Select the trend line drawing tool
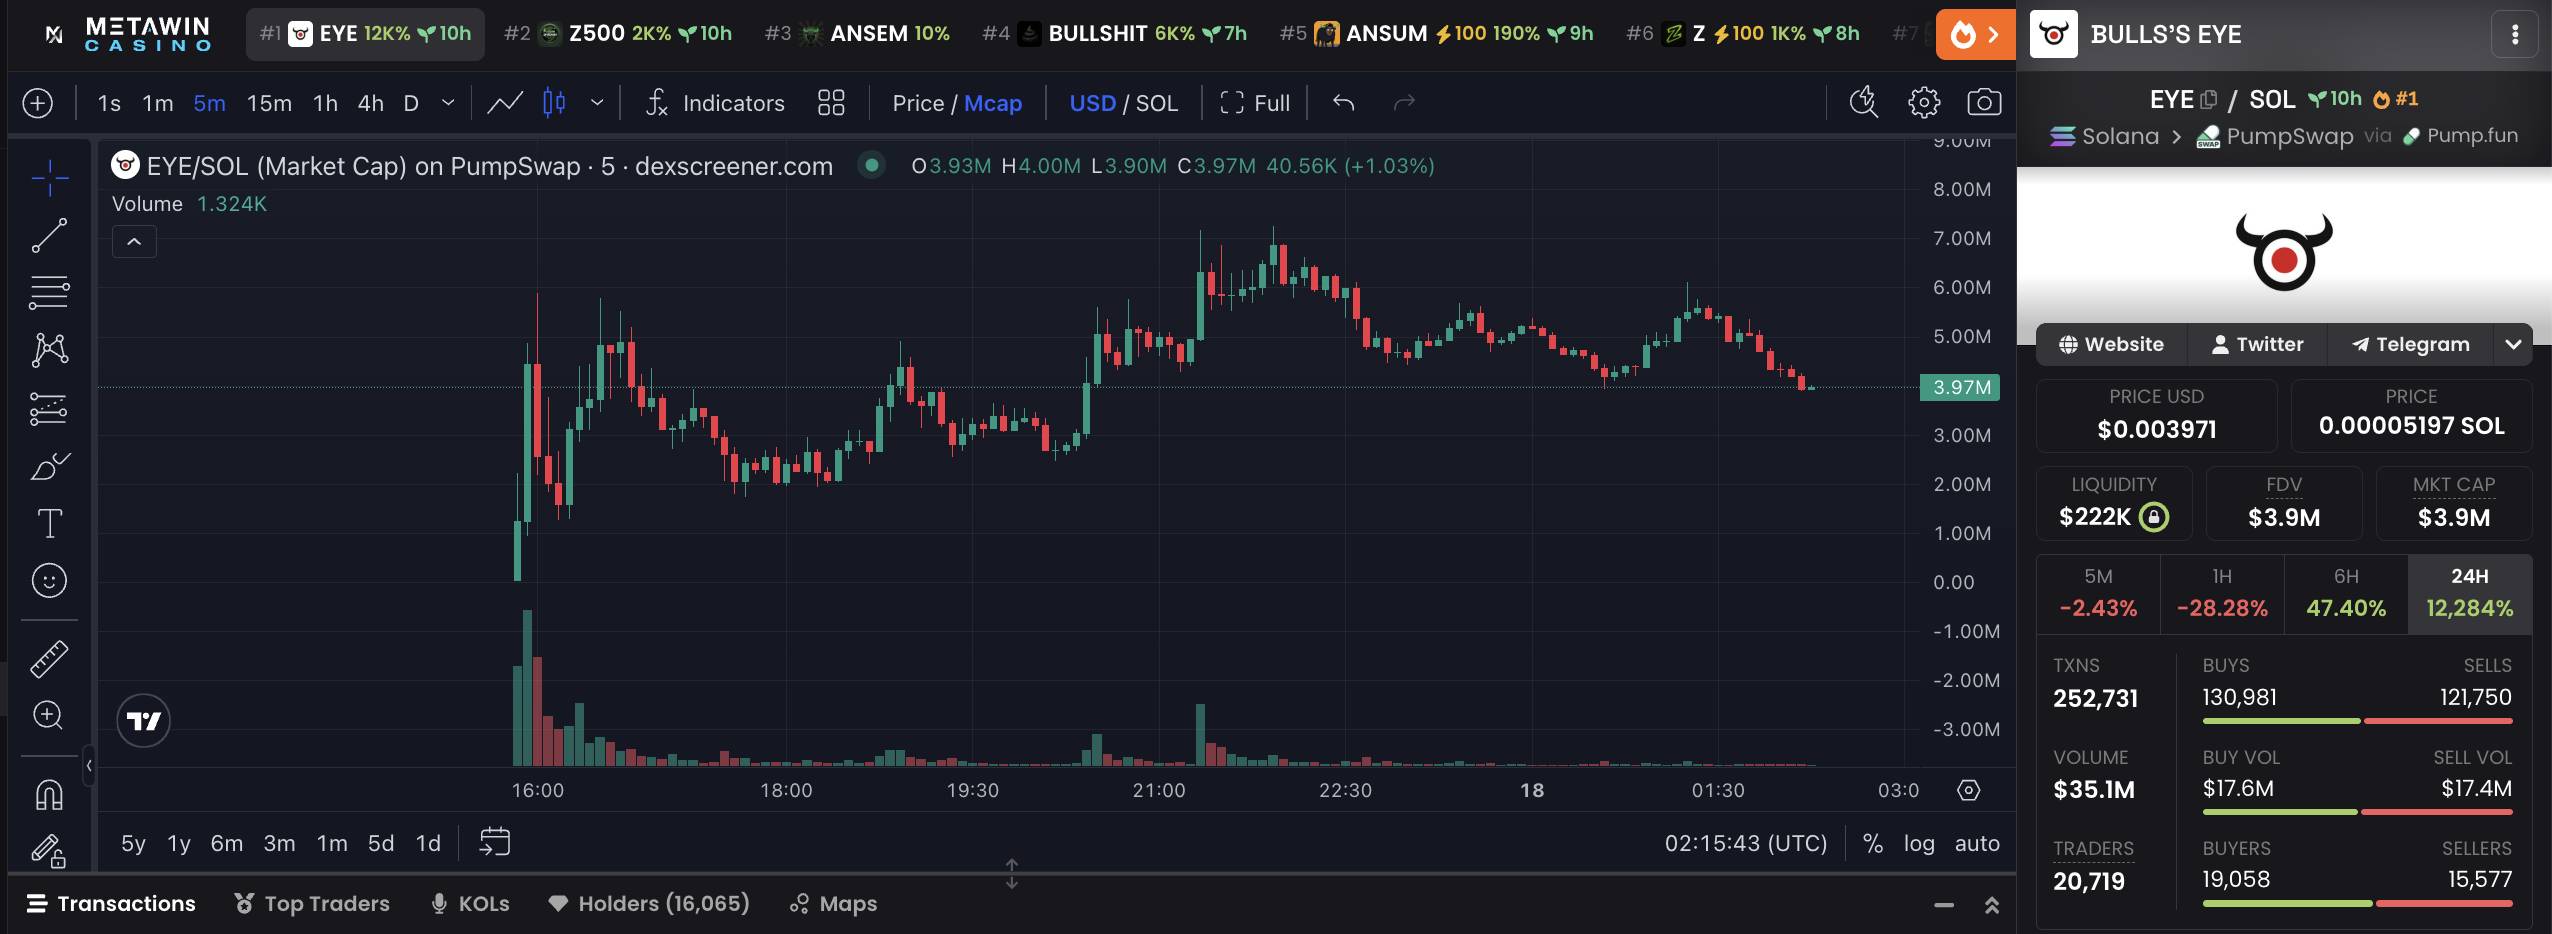Viewport: 2552px width, 934px height. [49, 236]
